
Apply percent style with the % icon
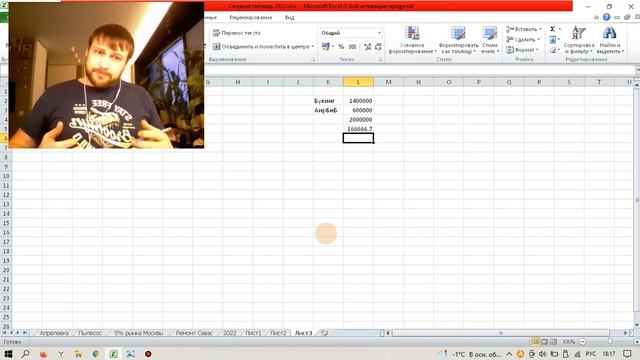coord(341,47)
